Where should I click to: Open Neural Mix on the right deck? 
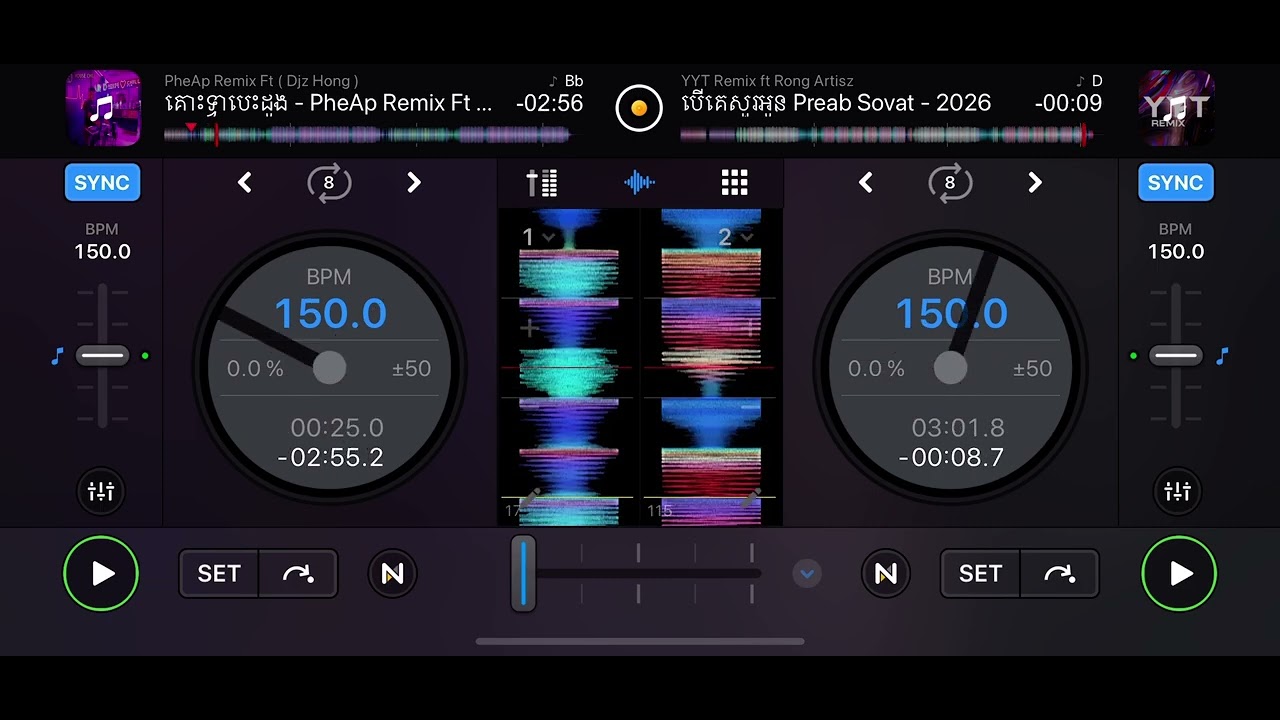(886, 573)
